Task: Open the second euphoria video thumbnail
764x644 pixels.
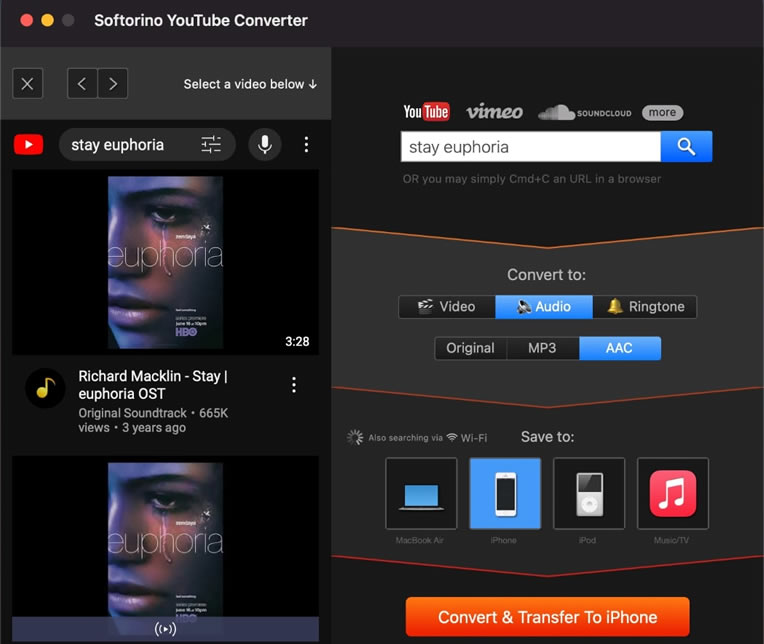Action: tap(166, 549)
